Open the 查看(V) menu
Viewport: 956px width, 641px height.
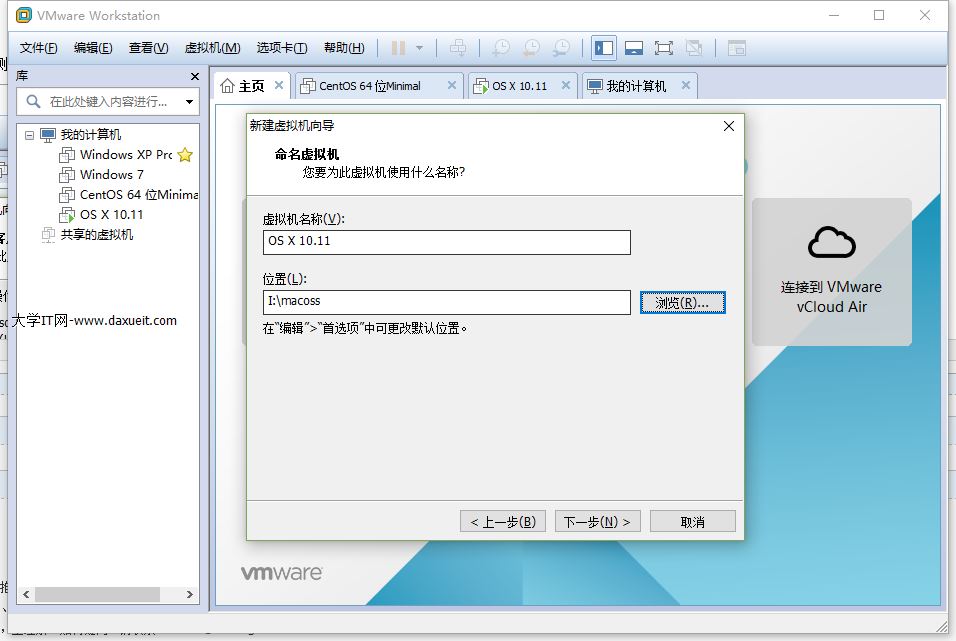tap(148, 48)
